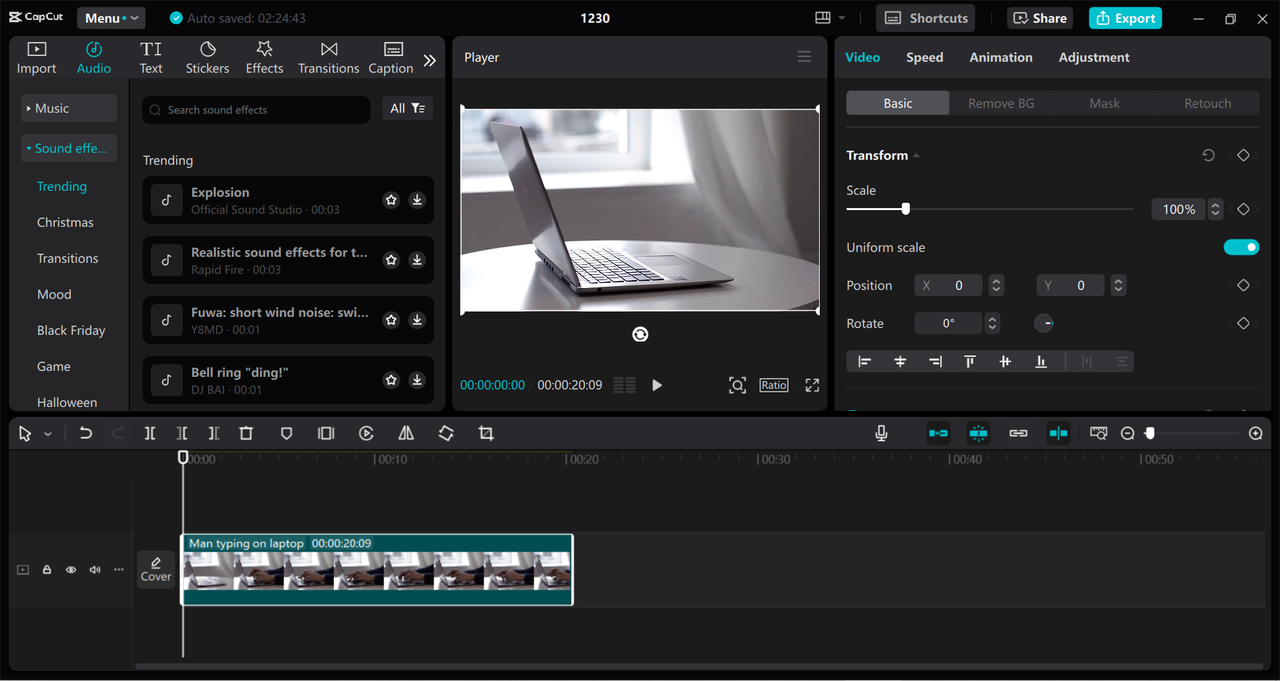Switch to the Speed tab
This screenshot has height=681, width=1280.
[x=924, y=57]
